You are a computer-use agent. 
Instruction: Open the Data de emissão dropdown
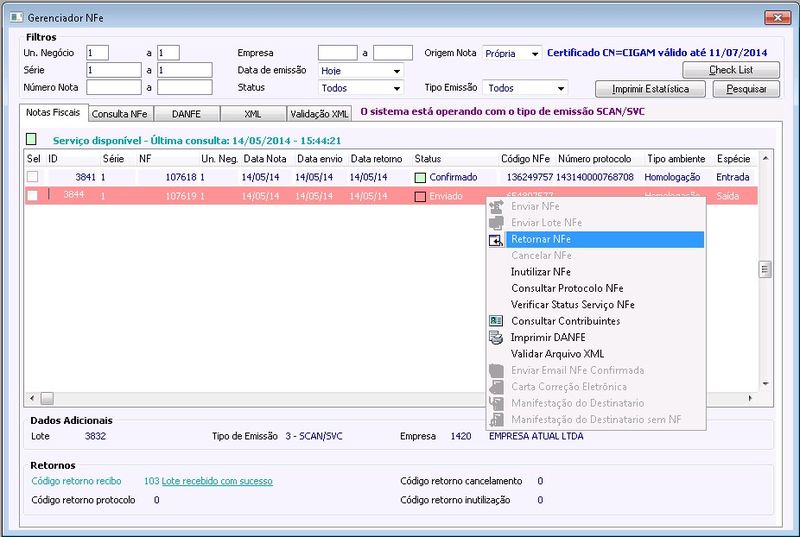point(396,71)
